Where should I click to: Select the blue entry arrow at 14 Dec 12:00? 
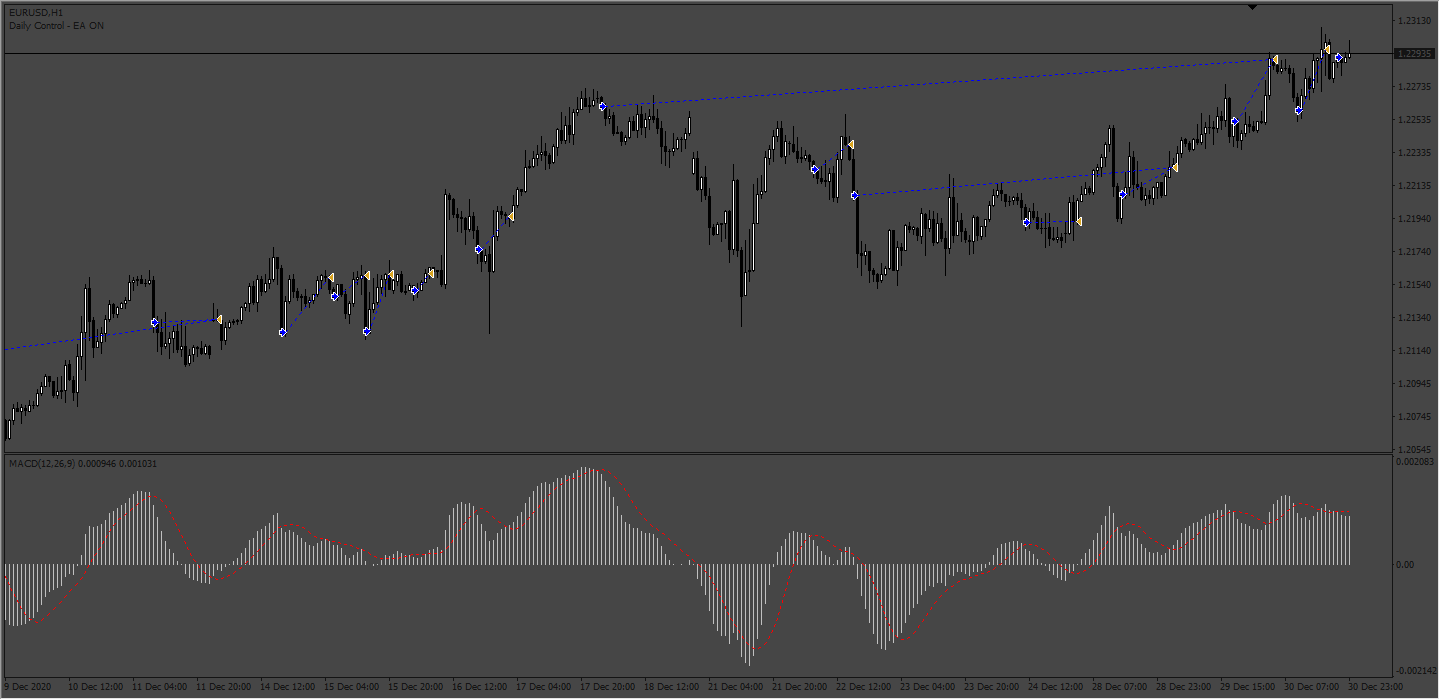(283, 332)
